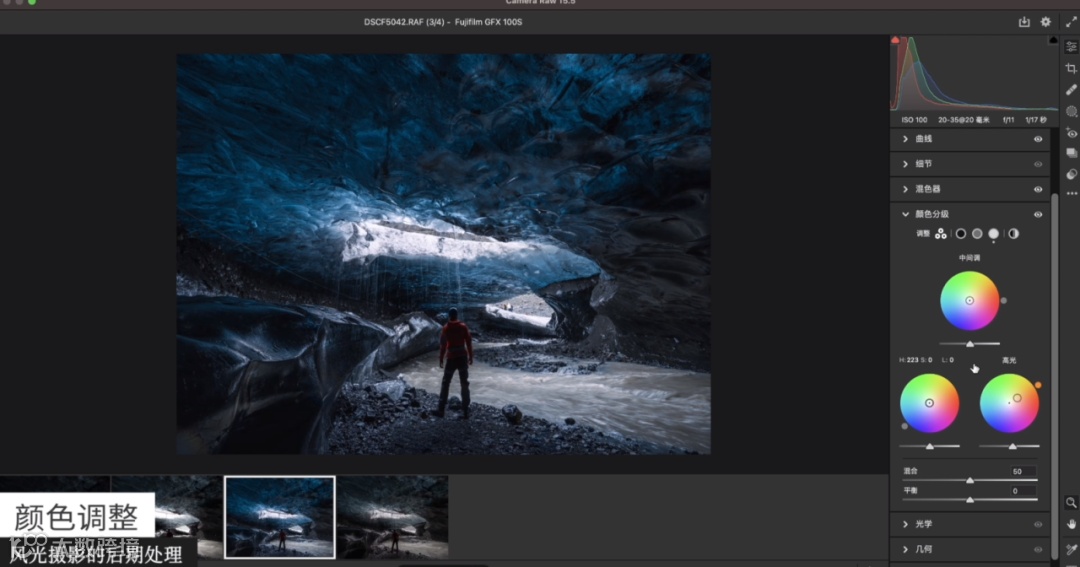Toggle visibility of 曲线 panel
Viewport: 1080px width, 567px height.
click(x=1038, y=139)
